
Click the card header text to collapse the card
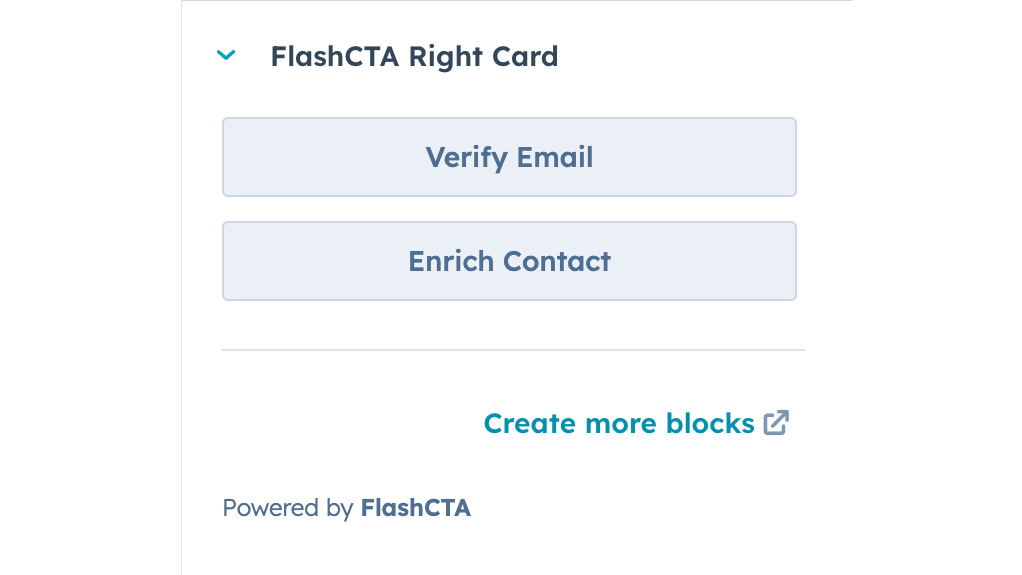pyautogui.click(x=414, y=56)
